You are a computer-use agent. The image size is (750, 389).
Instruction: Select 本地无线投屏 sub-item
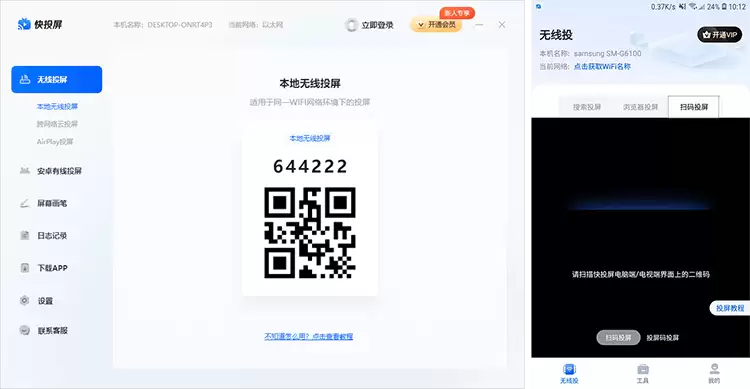tap(57, 106)
